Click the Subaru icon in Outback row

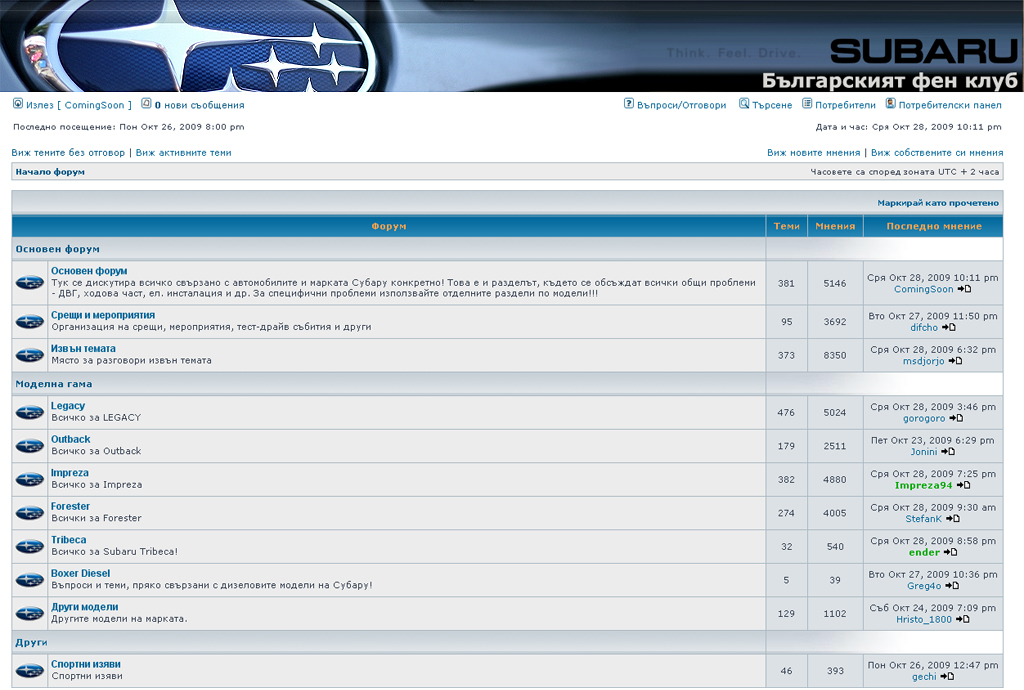(29, 446)
